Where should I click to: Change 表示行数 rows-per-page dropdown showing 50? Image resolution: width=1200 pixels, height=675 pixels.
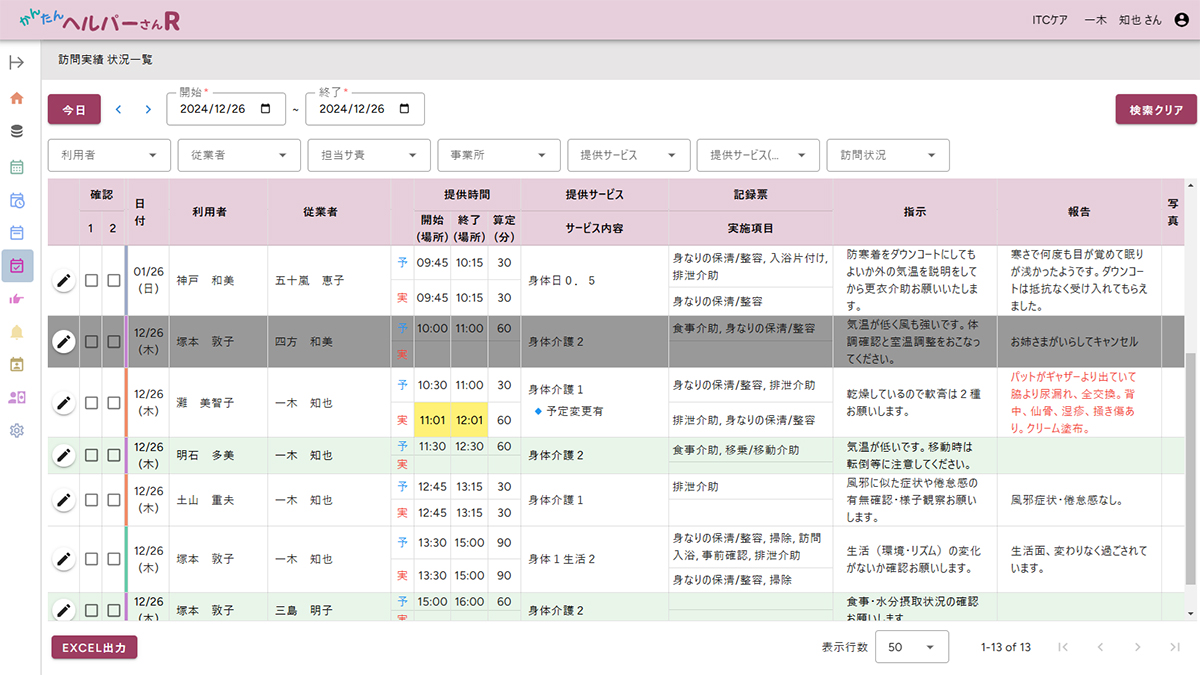click(911, 647)
